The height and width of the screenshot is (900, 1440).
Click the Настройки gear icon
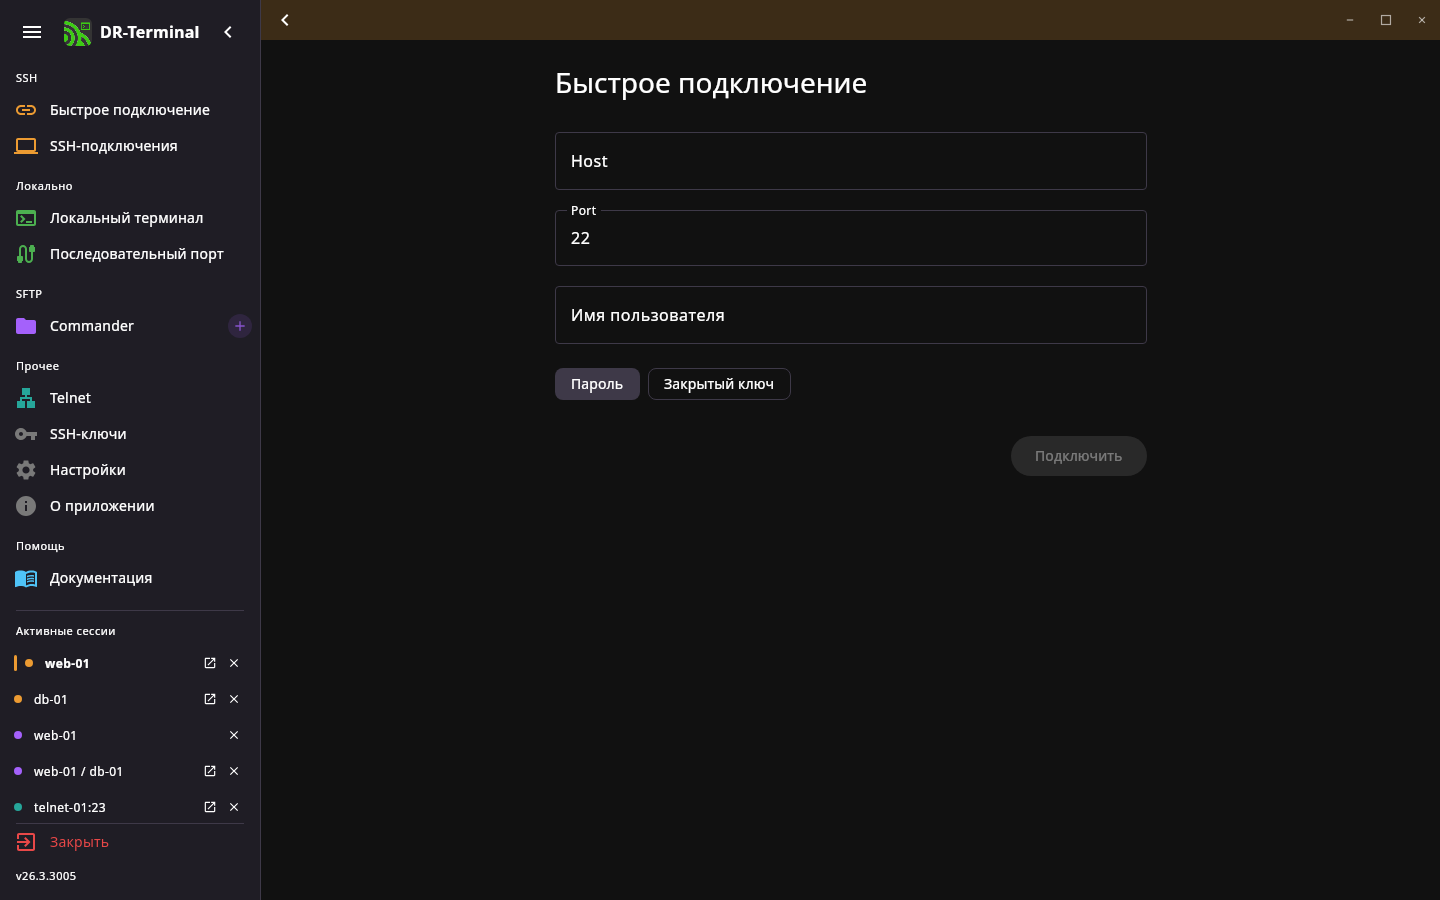[26, 470]
